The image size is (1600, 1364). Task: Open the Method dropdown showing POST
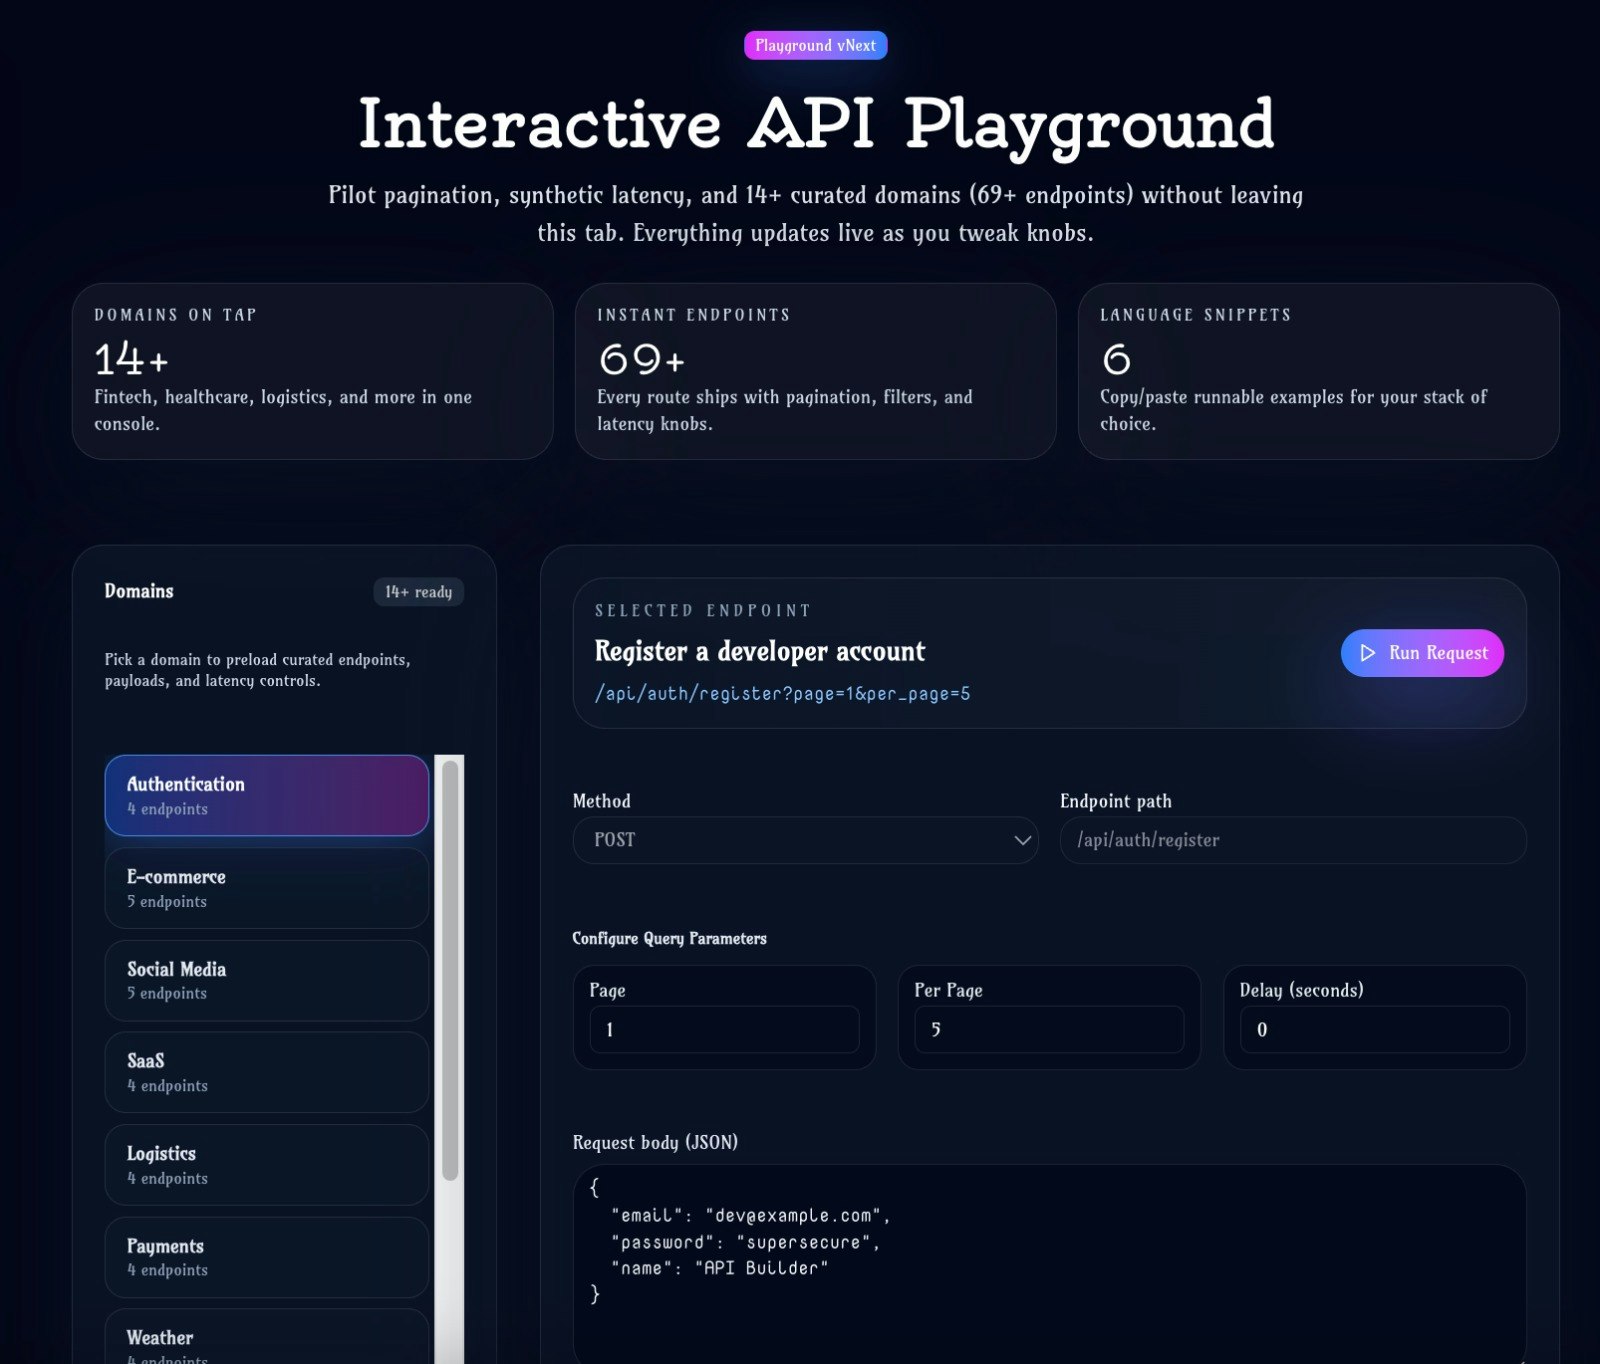pyautogui.click(x=805, y=840)
